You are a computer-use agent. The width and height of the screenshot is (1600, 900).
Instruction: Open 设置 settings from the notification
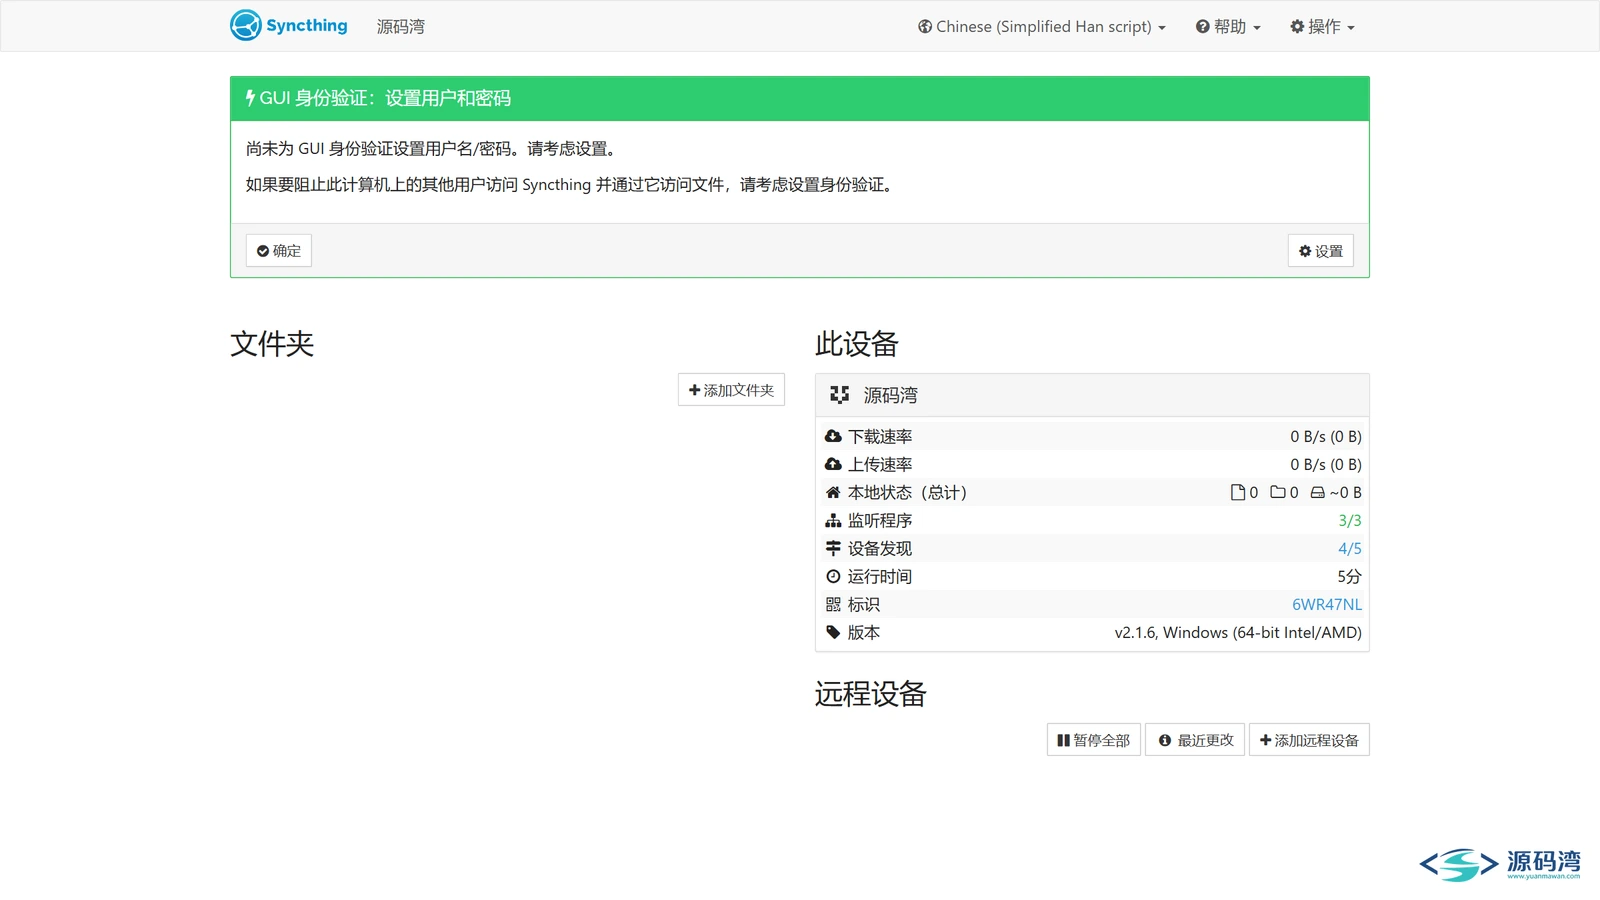(x=1320, y=251)
